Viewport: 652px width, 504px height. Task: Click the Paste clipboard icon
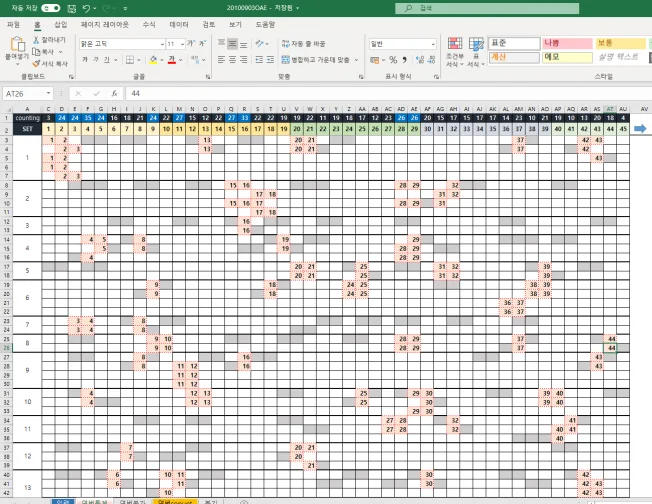click(17, 44)
